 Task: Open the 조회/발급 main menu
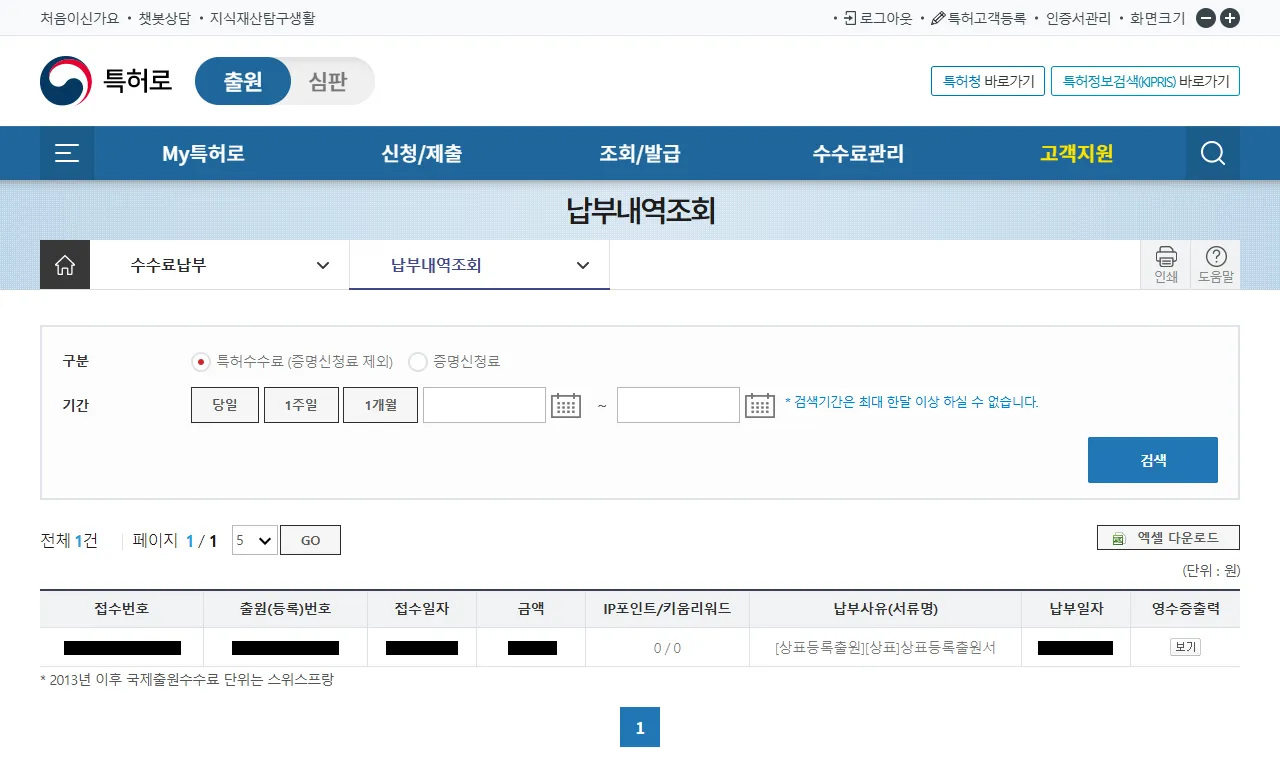pyautogui.click(x=640, y=153)
